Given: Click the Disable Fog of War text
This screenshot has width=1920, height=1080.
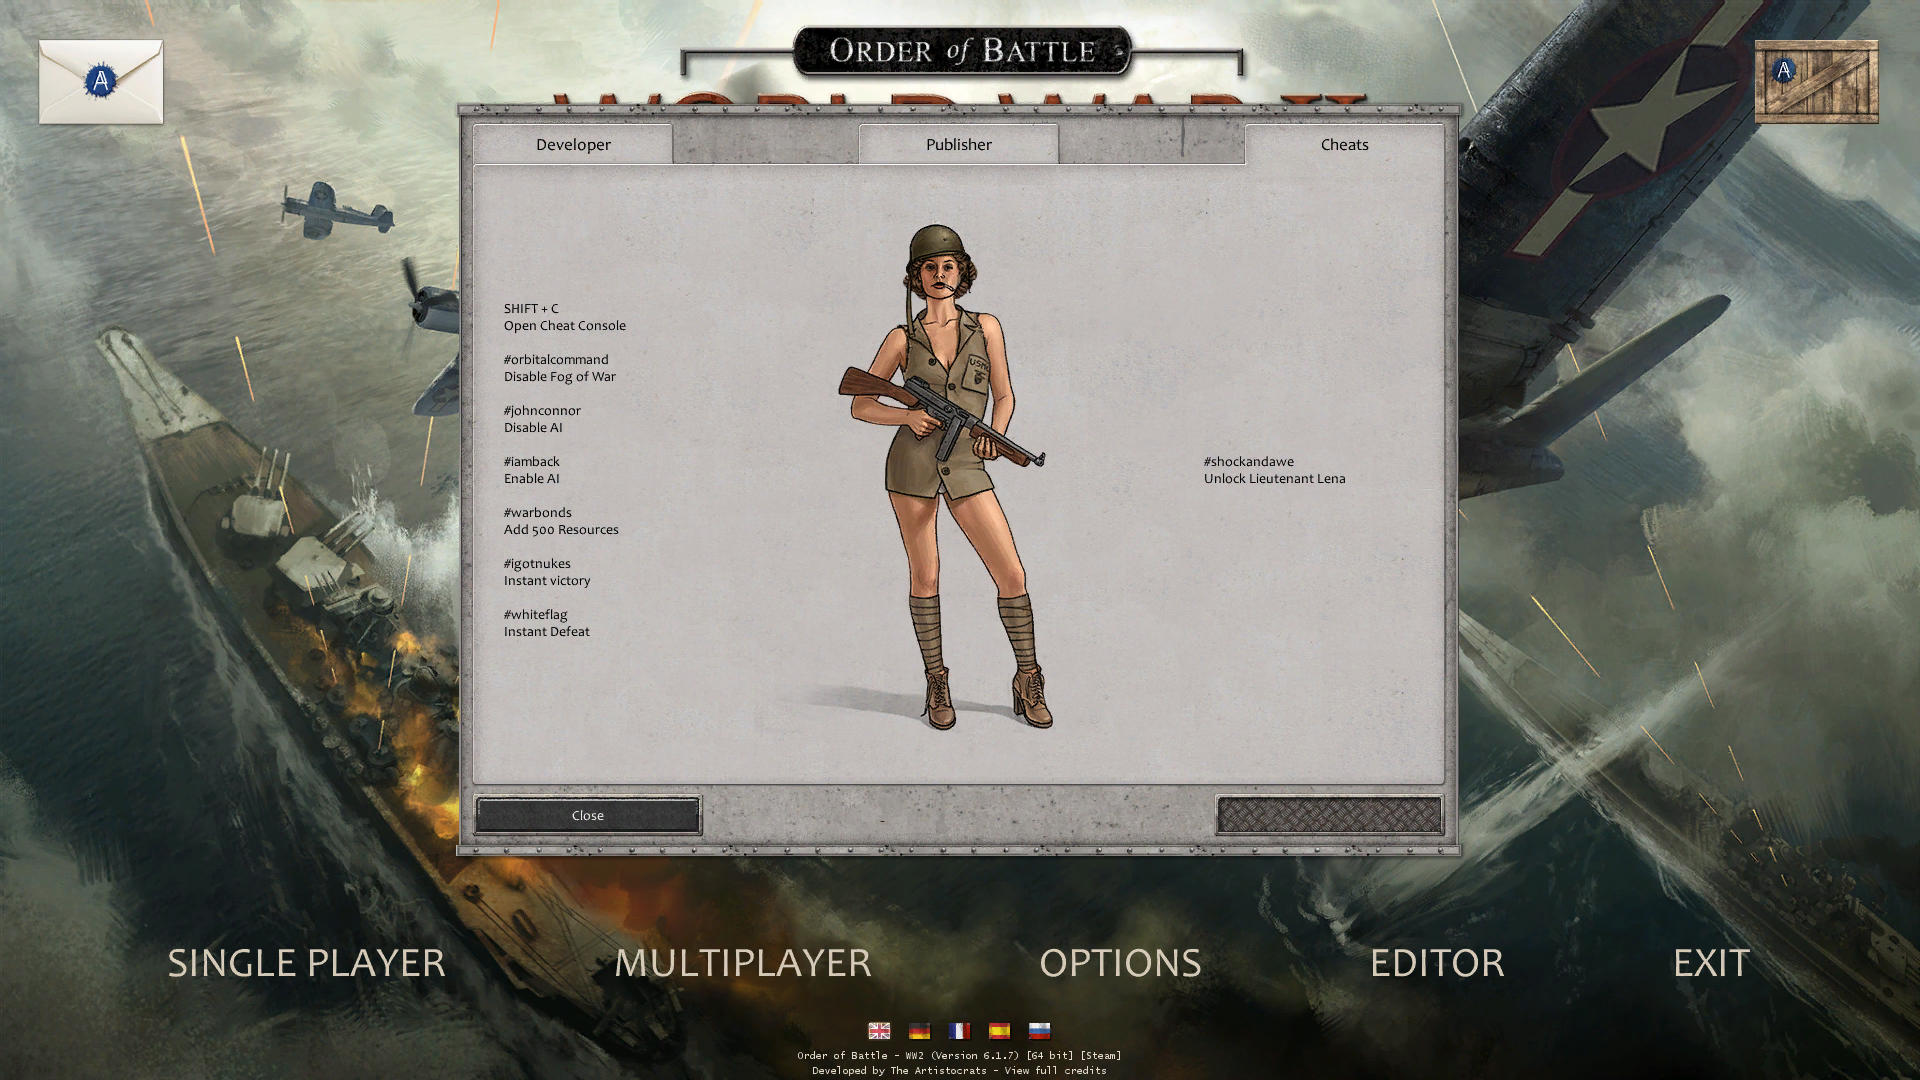Looking at the screenshot, I should (559, 376).
